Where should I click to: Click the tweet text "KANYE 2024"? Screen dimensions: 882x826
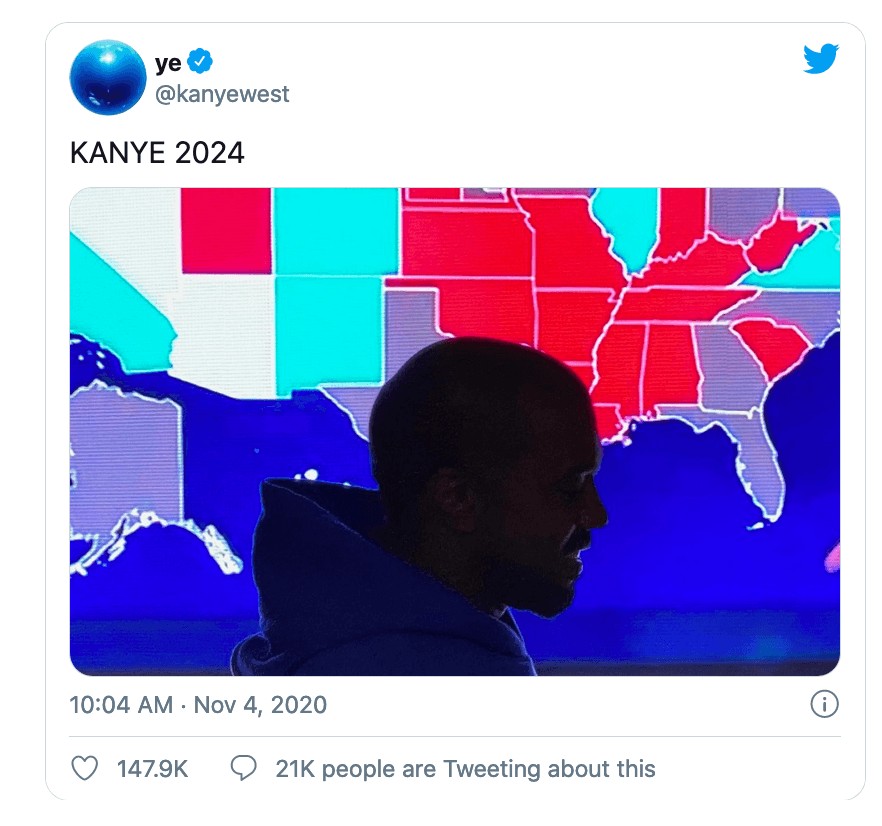[x=157, y=153]
